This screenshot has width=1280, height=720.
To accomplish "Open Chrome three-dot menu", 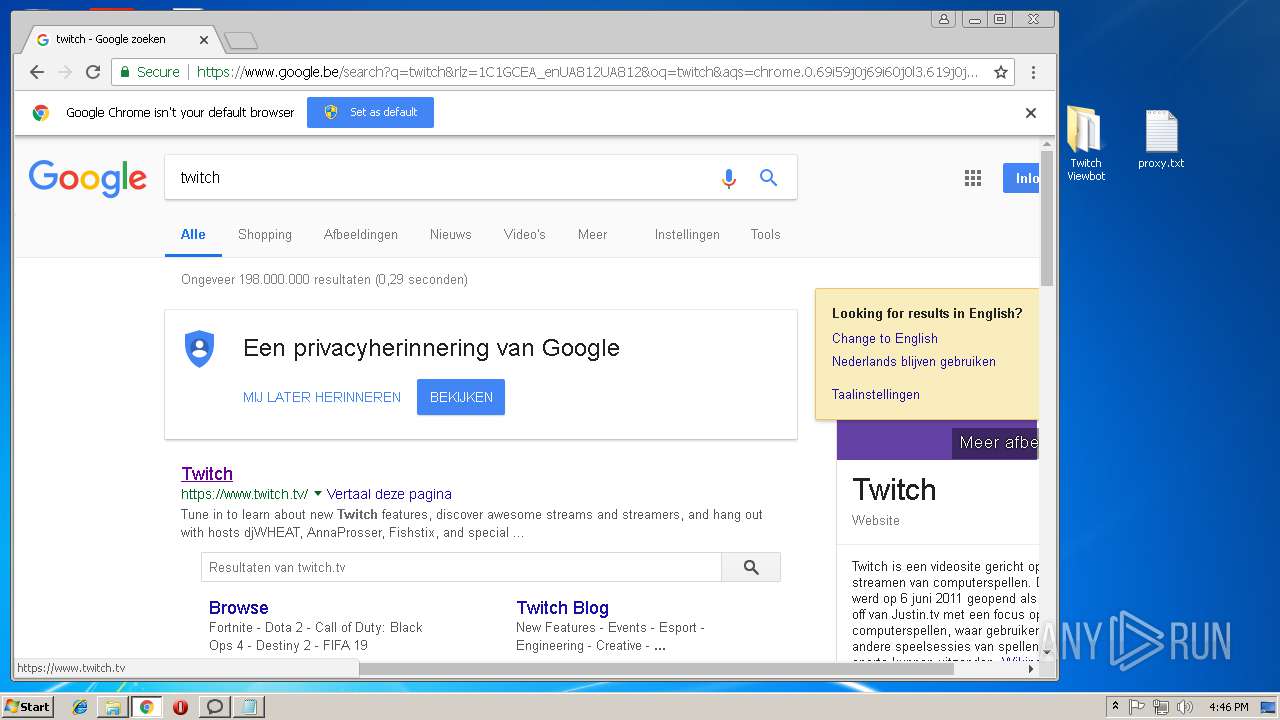I will (x=1034, y=72).
